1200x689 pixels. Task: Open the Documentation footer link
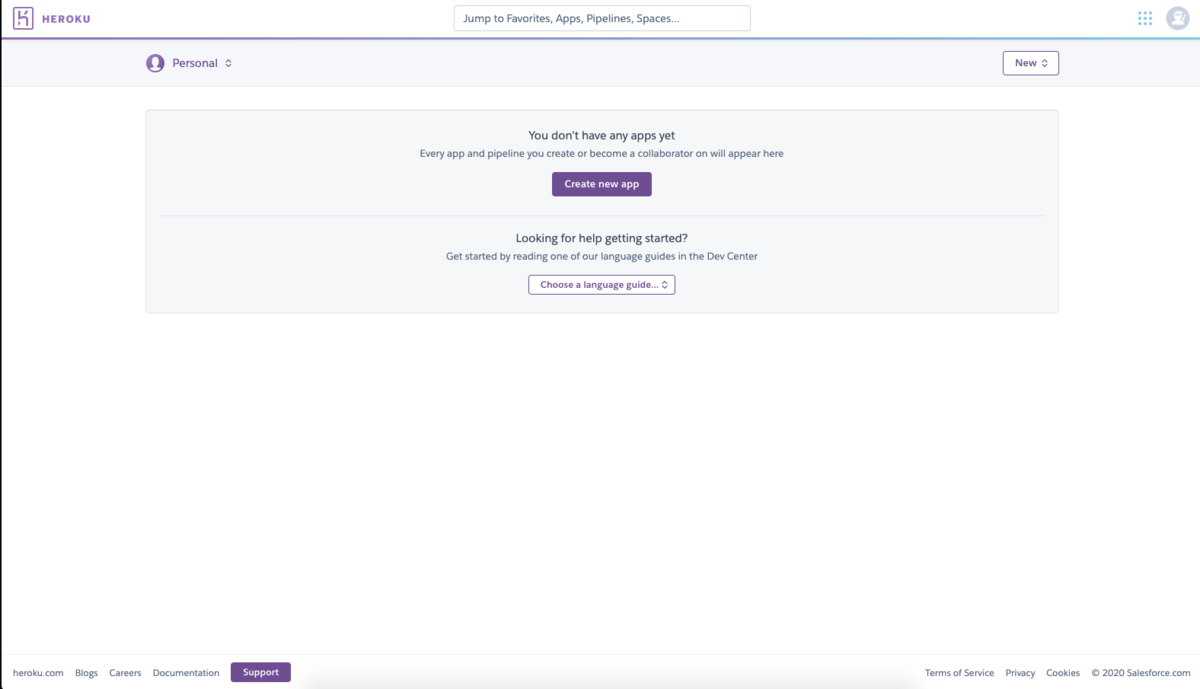186,673
